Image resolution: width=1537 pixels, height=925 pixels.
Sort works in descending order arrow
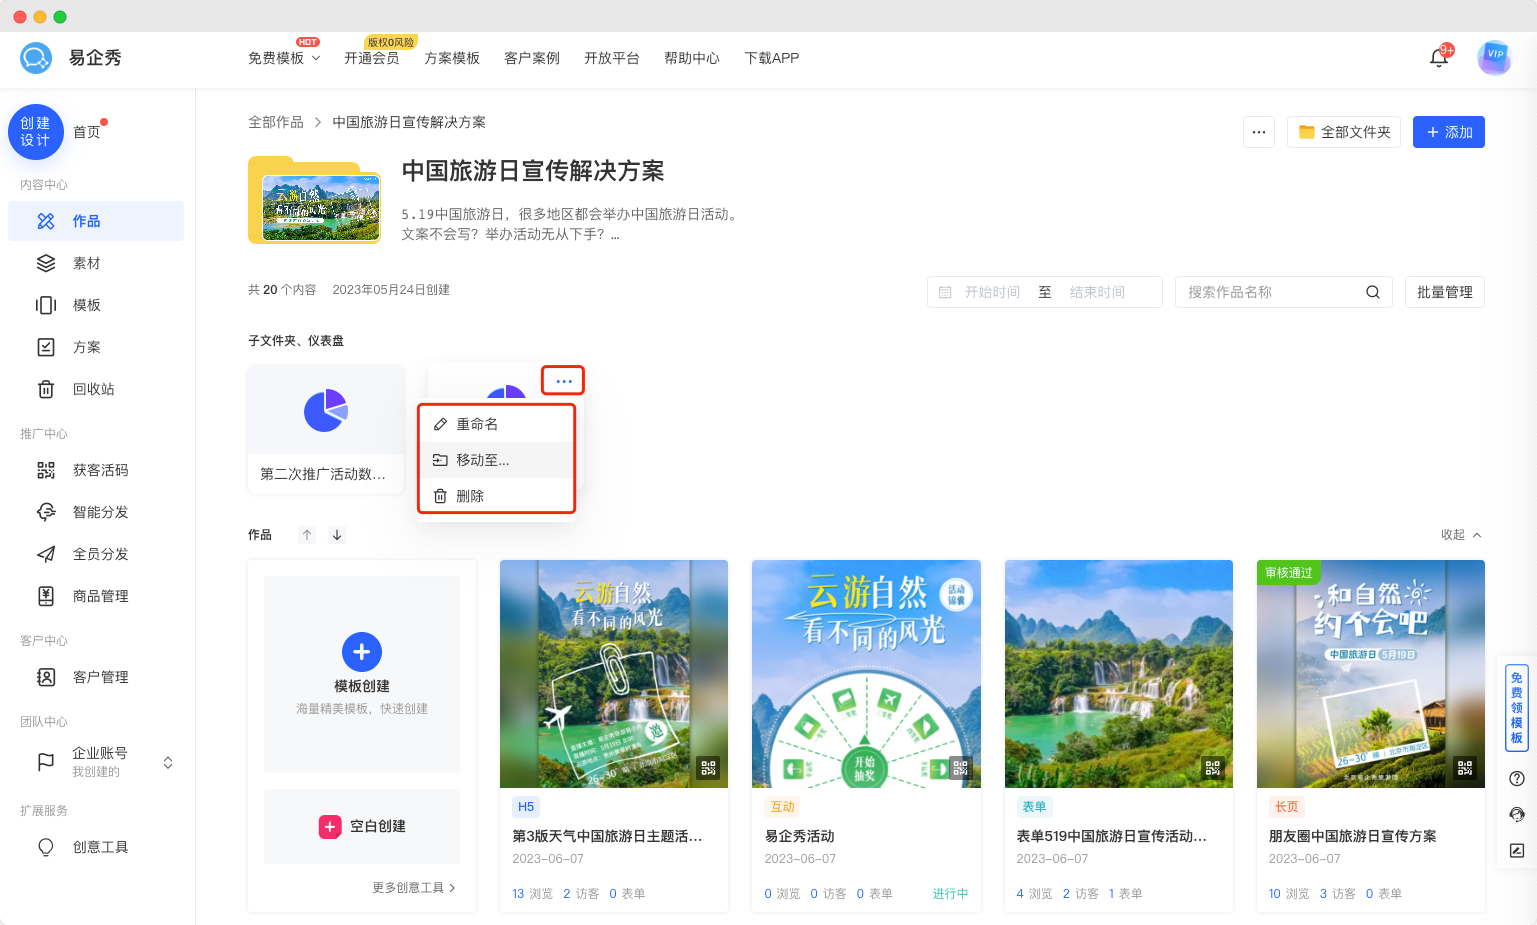[x=337, y=535]
